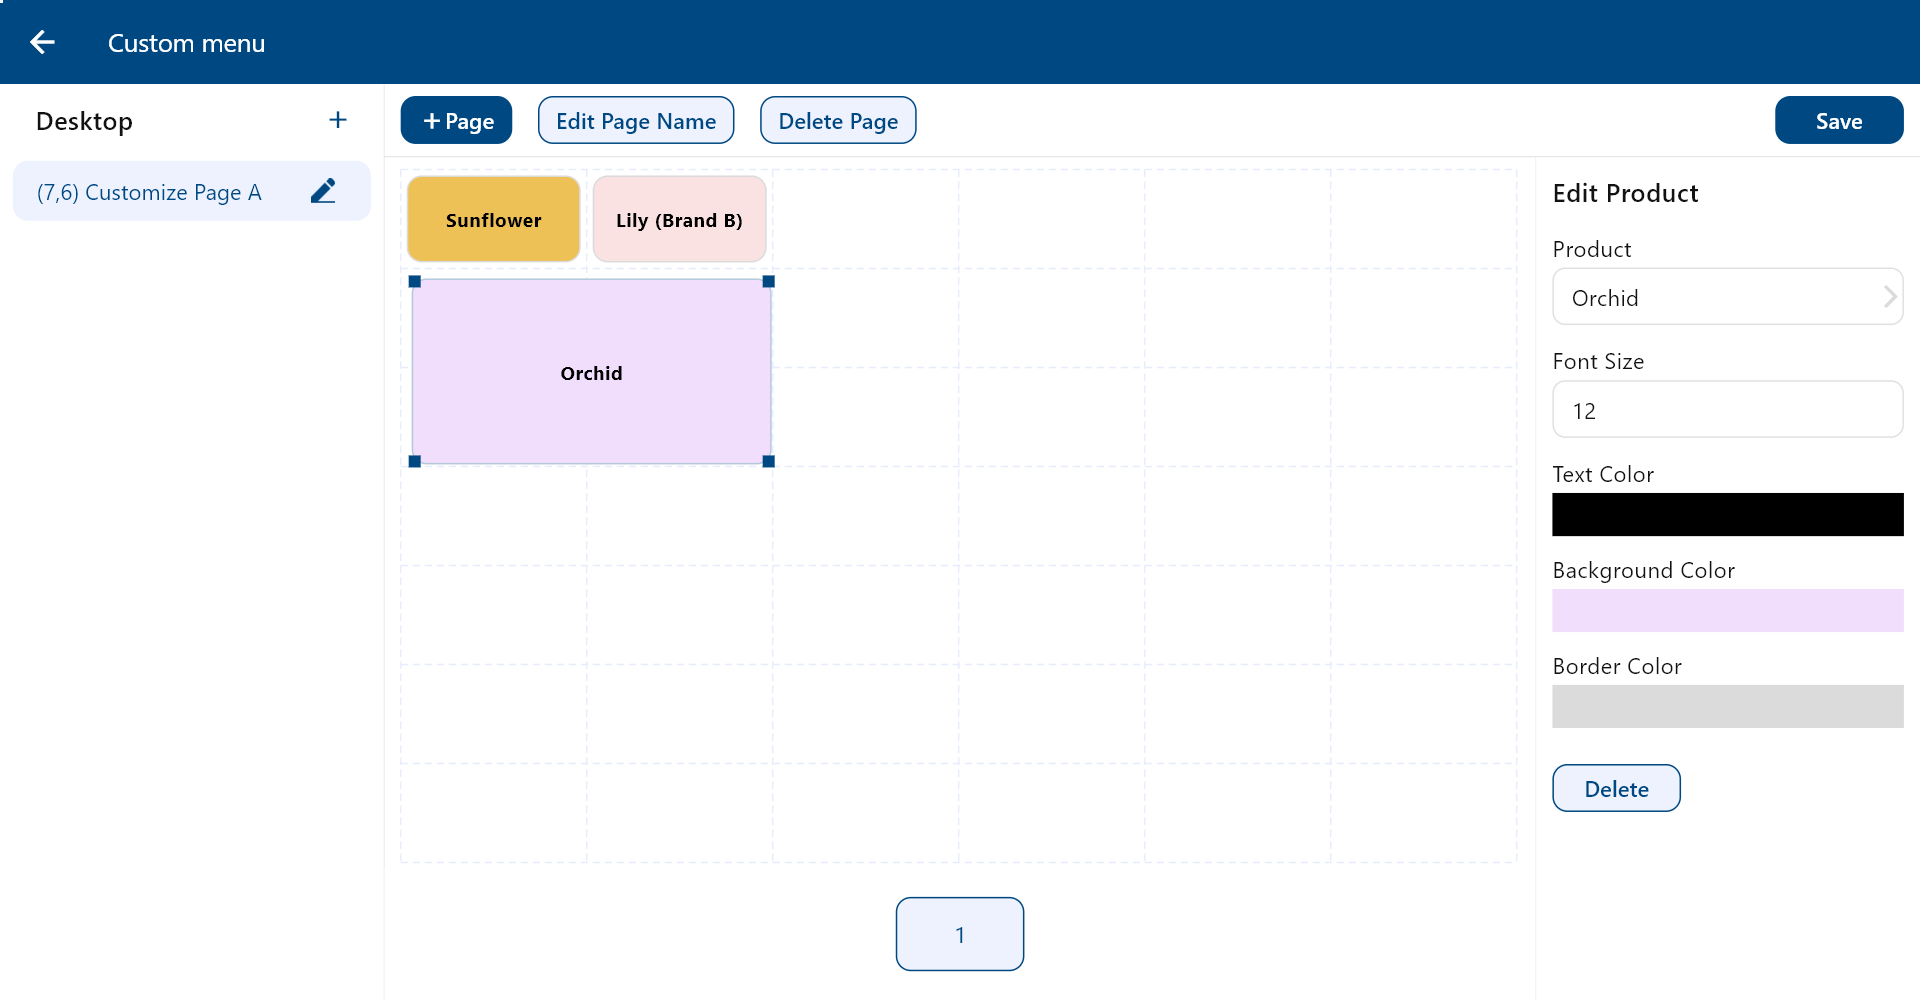The image size is (1920, 1000).
Task: Grab the top-left resize handle of Orchid
Action: (x=415, y=282)
